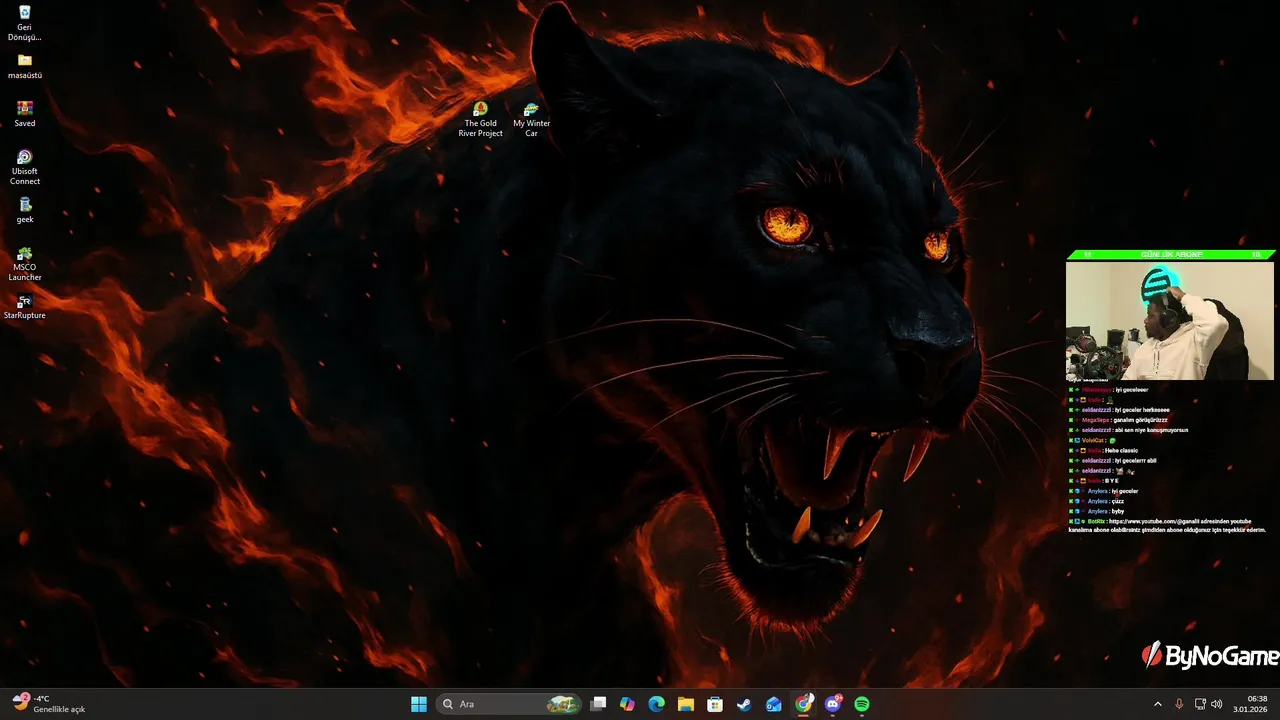Image resolution: width=1280 pixels, height=720 pixels.
Task: Select the My Winter Car shortcut
Action: coord(531,119)
